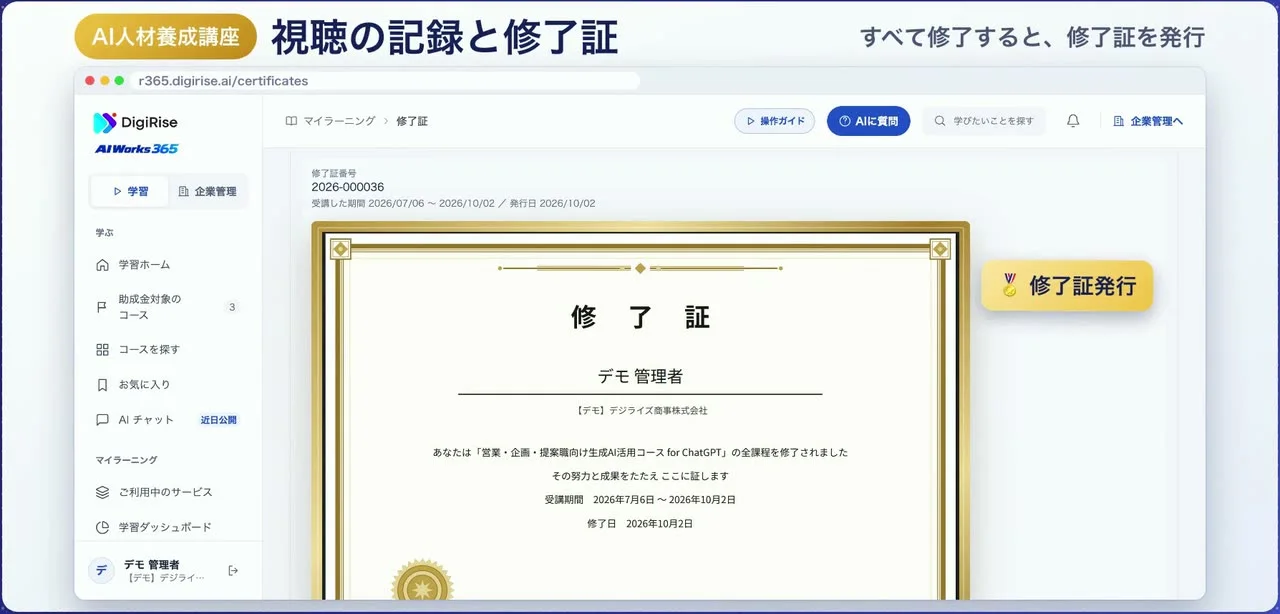The image size is (1280, 614).
Task: Click the magnifier icon in the search box
Action: pos(940,121)
